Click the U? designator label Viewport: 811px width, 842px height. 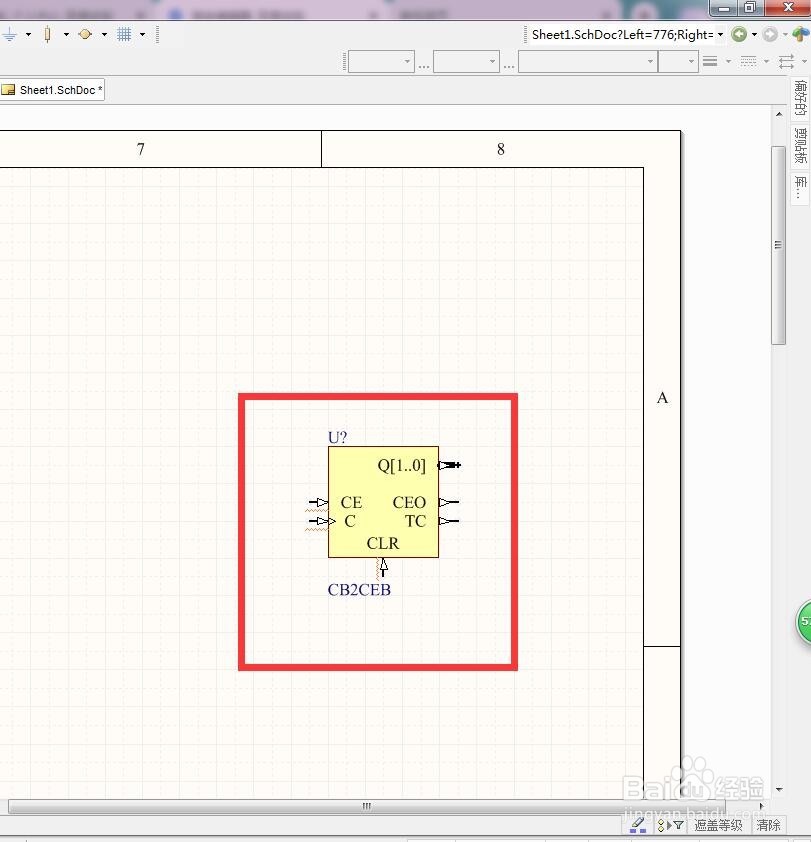tap(337, 437)
